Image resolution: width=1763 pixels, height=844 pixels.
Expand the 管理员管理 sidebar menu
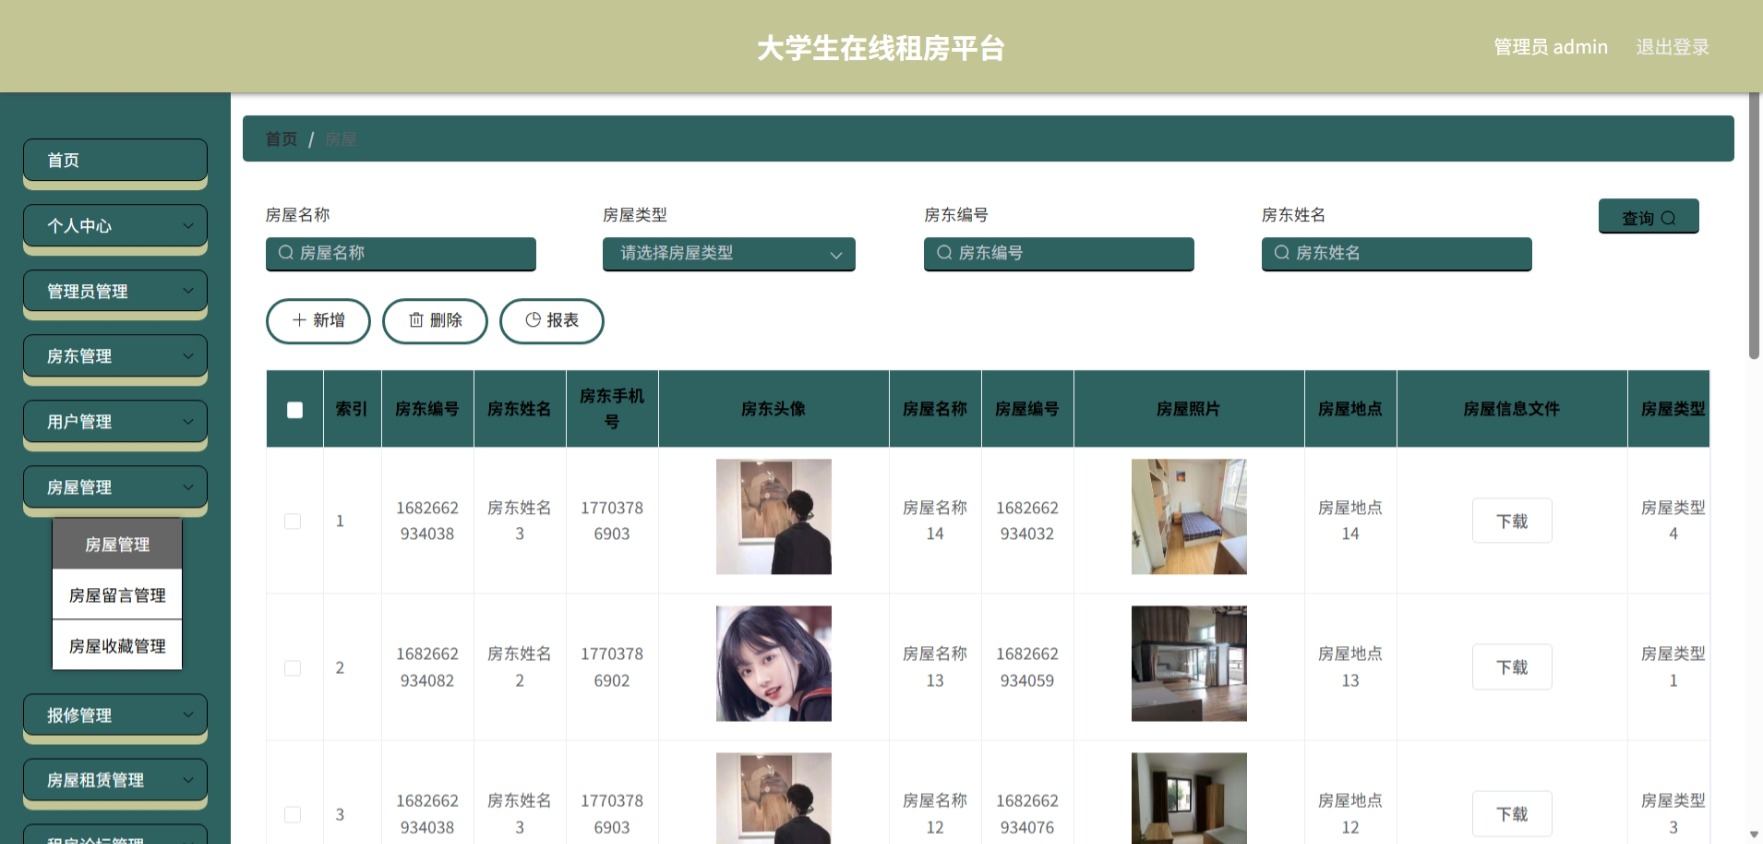coord(115,291)
